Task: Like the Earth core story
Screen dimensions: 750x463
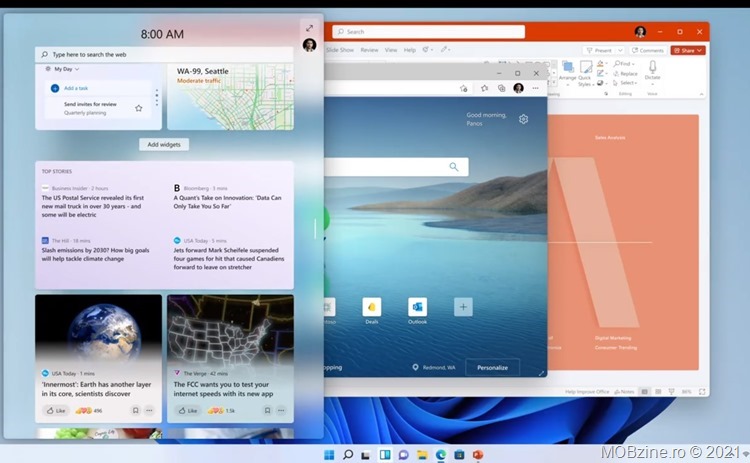Action: [56, 410]
